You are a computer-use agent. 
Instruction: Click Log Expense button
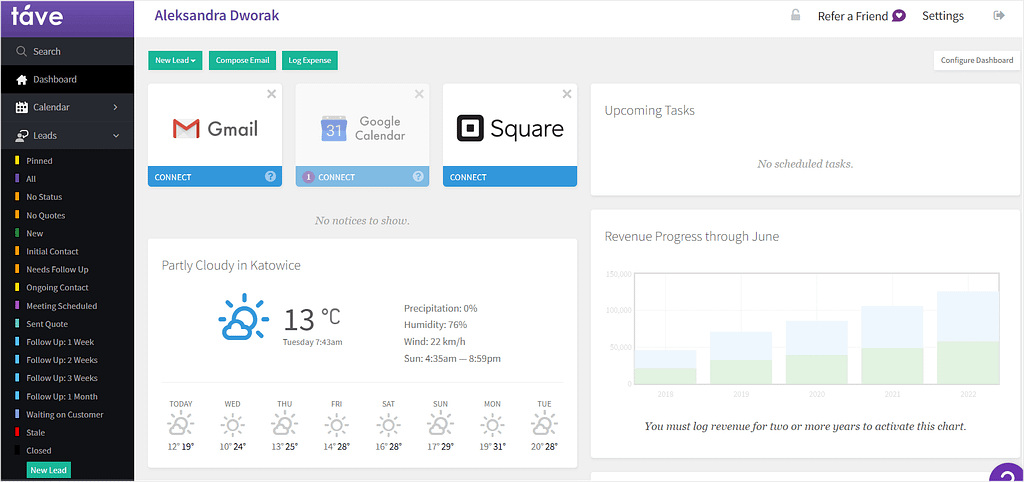pos(310,60)
